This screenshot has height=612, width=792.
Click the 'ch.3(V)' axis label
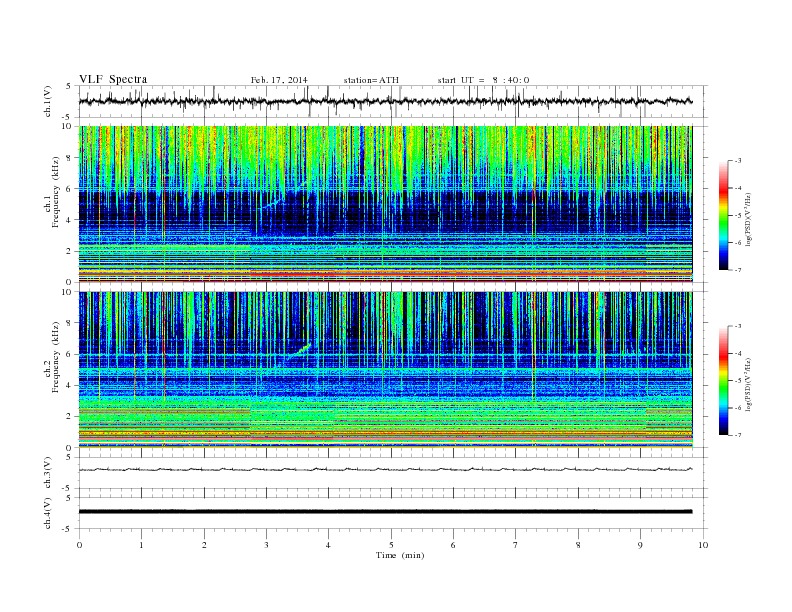[x=47, y=473]
